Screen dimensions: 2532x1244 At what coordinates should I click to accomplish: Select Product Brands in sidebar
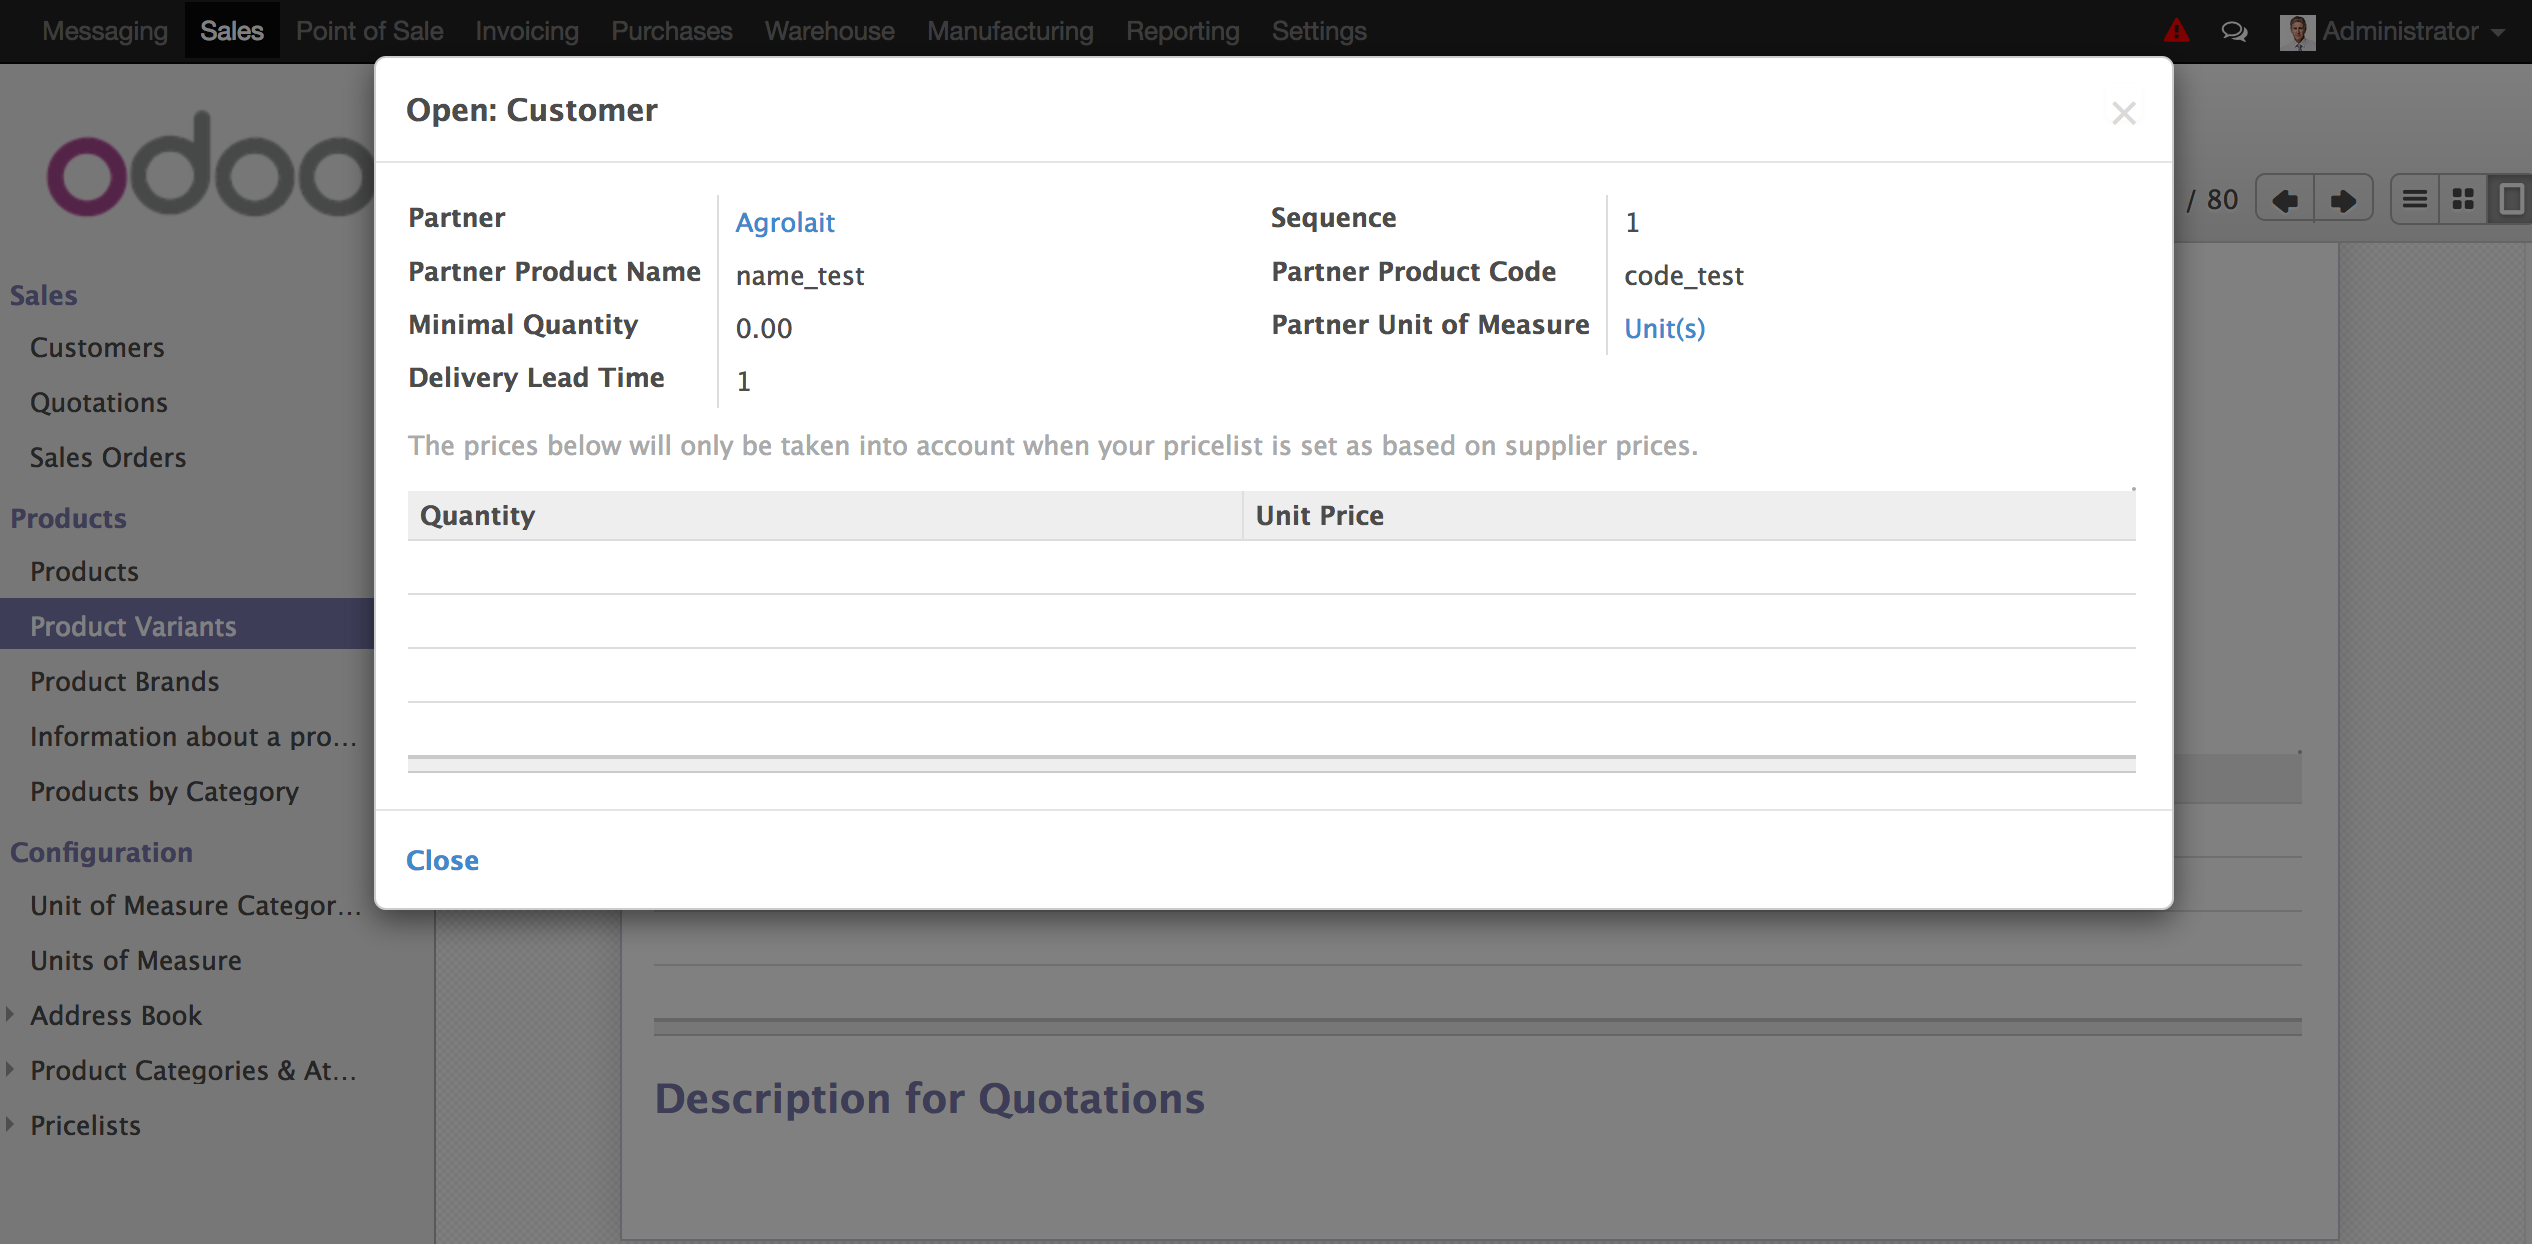124,681
